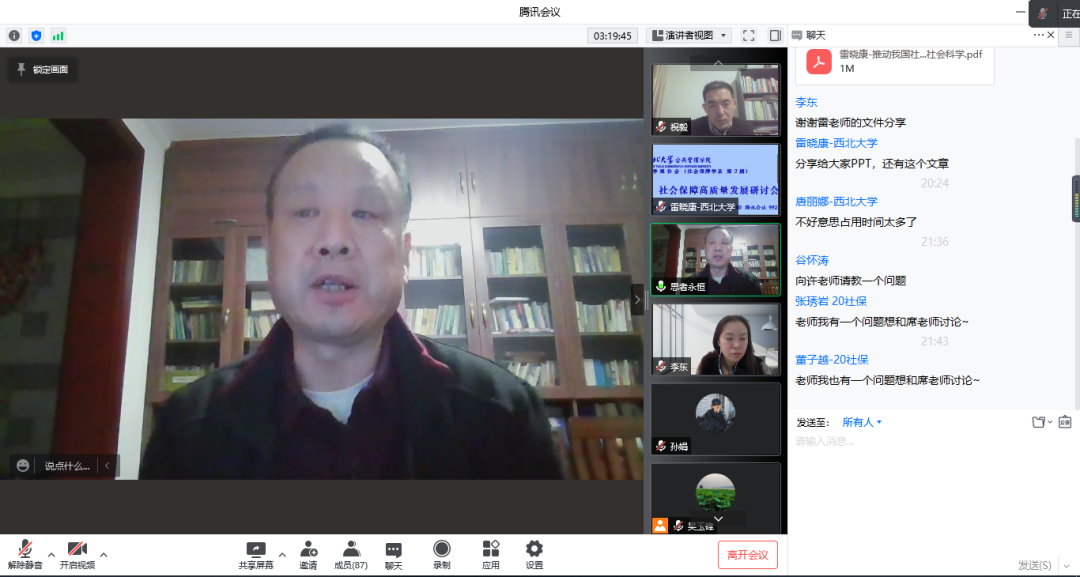Open meeting 设置 settings gear

534,554
